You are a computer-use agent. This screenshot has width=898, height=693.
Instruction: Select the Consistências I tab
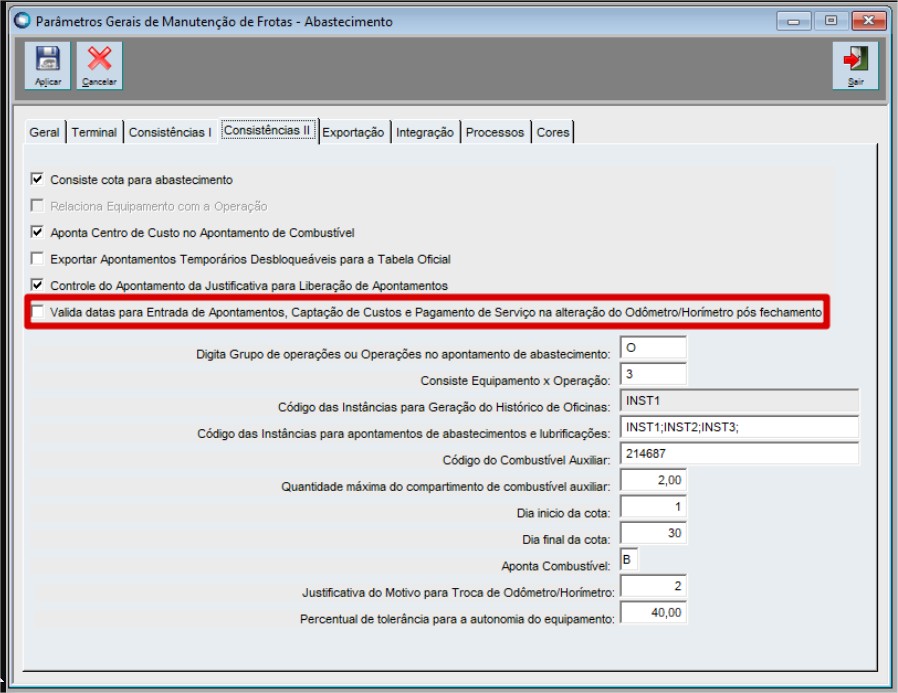pyautogui.click(x=170, y=132)
